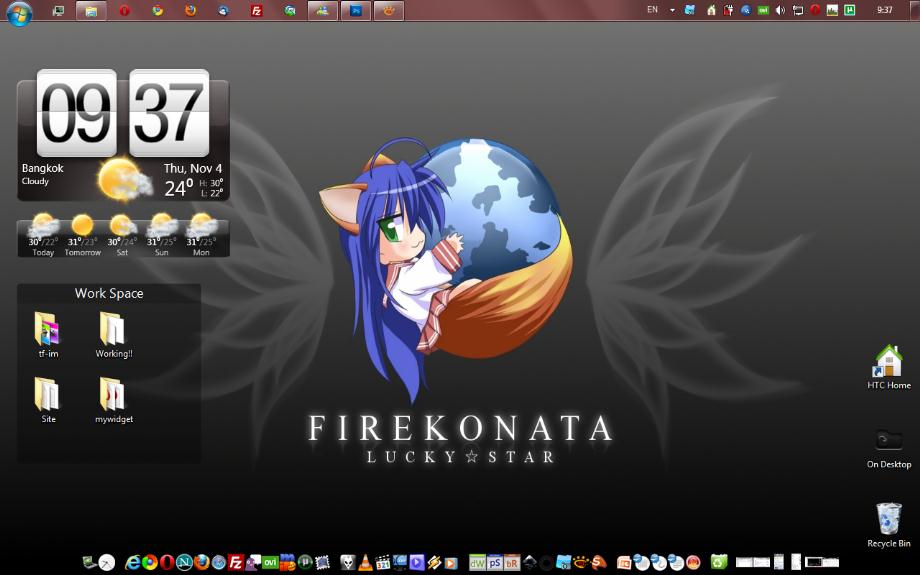Launch Chrome from the bottom dock
The height and width of the screenshot is (575, 920).
tap(150, 563)
